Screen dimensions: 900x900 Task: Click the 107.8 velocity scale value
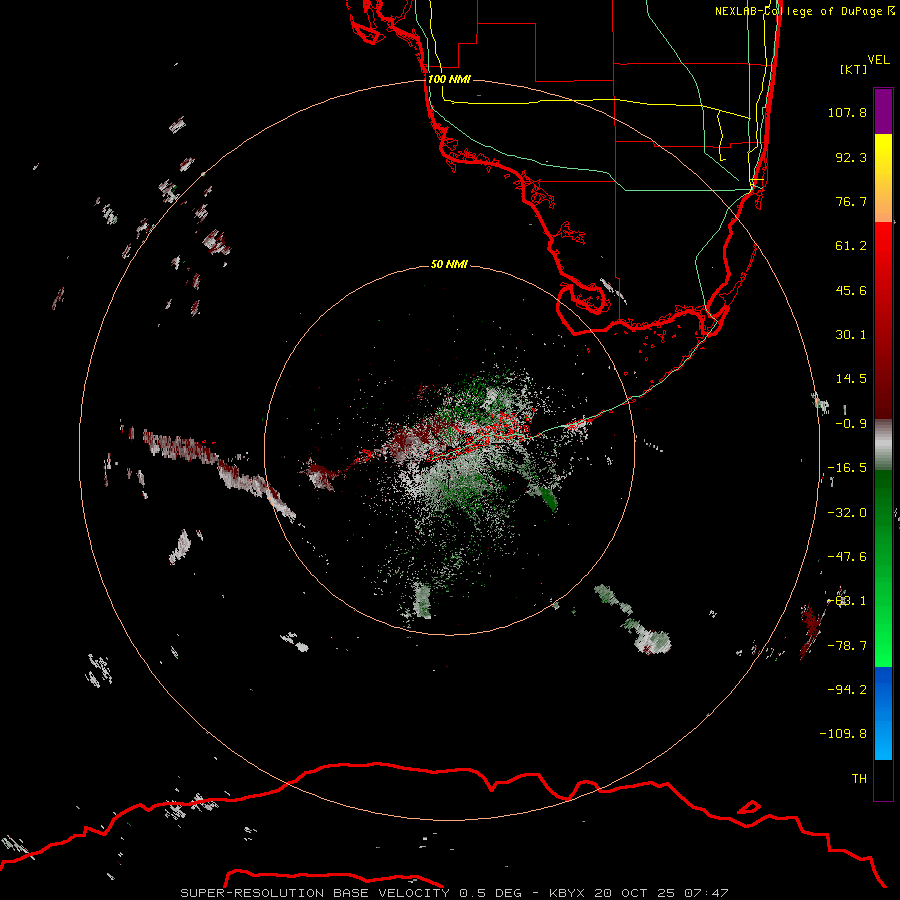coord(847,112)
